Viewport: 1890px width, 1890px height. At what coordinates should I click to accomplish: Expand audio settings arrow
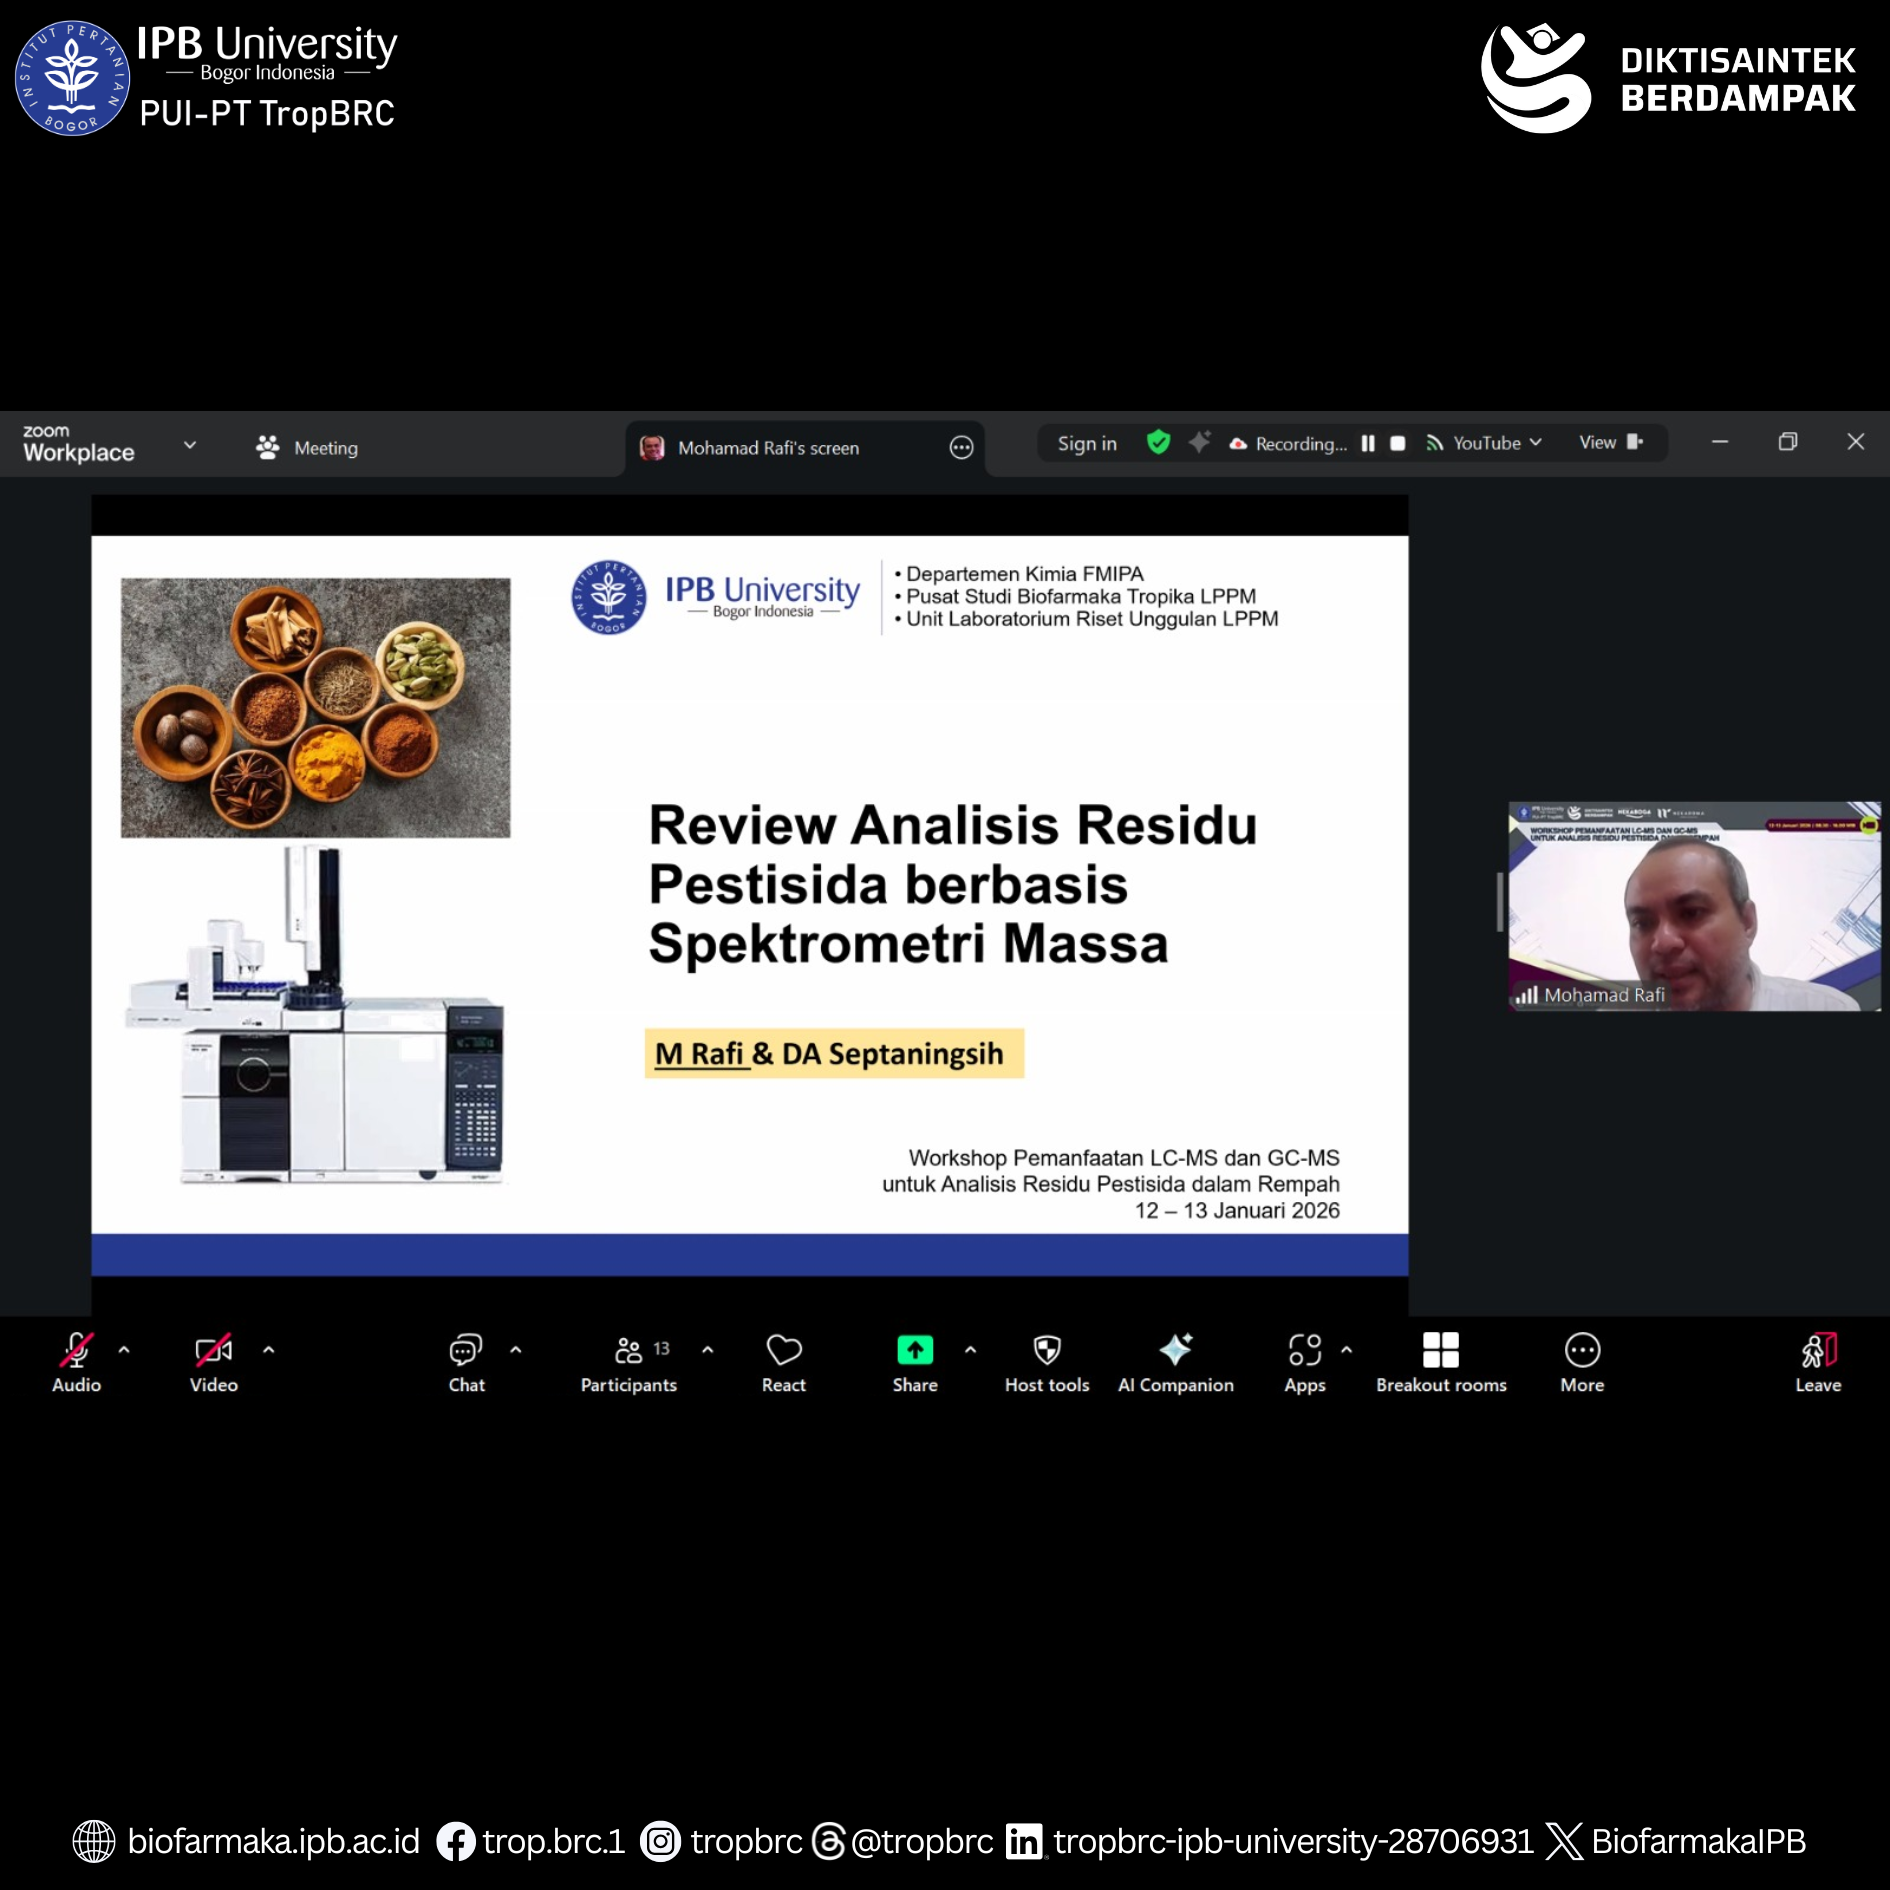click(x=124, y=1350)
